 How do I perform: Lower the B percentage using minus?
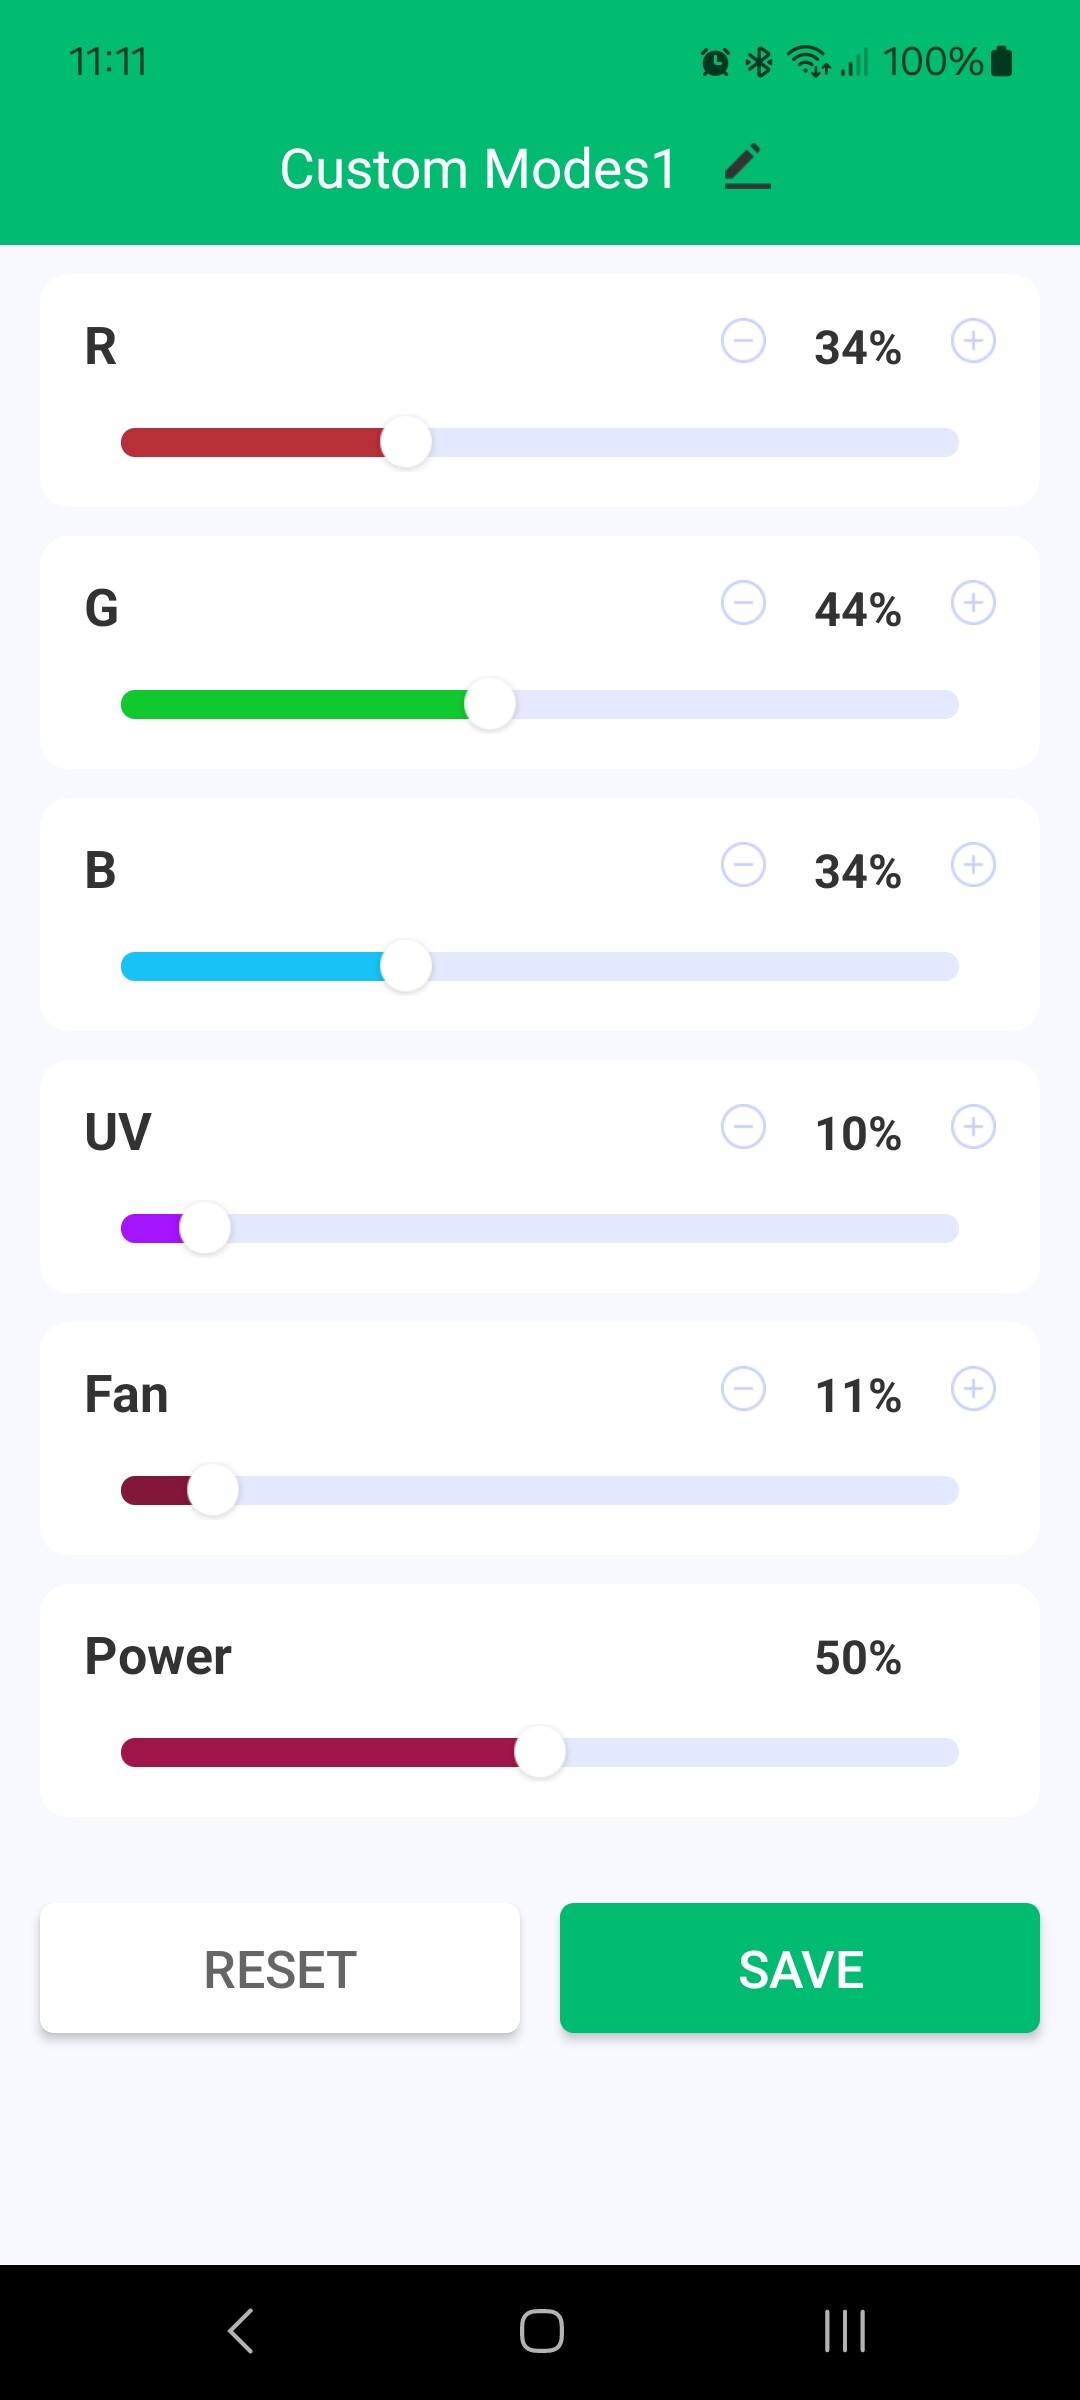[x=743, y=865]
